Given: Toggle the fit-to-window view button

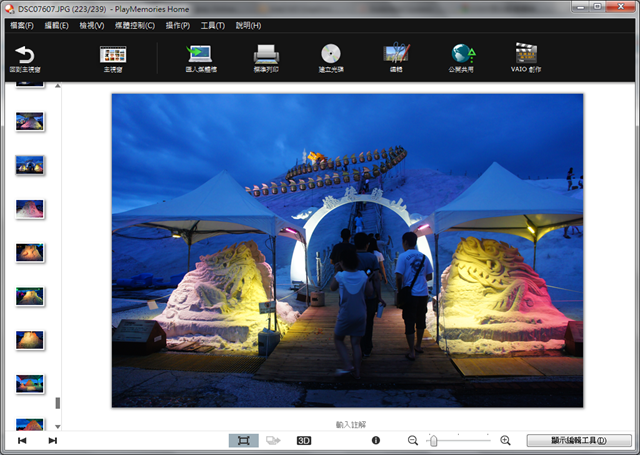Looking at the screenshot, I should [243, 440].
